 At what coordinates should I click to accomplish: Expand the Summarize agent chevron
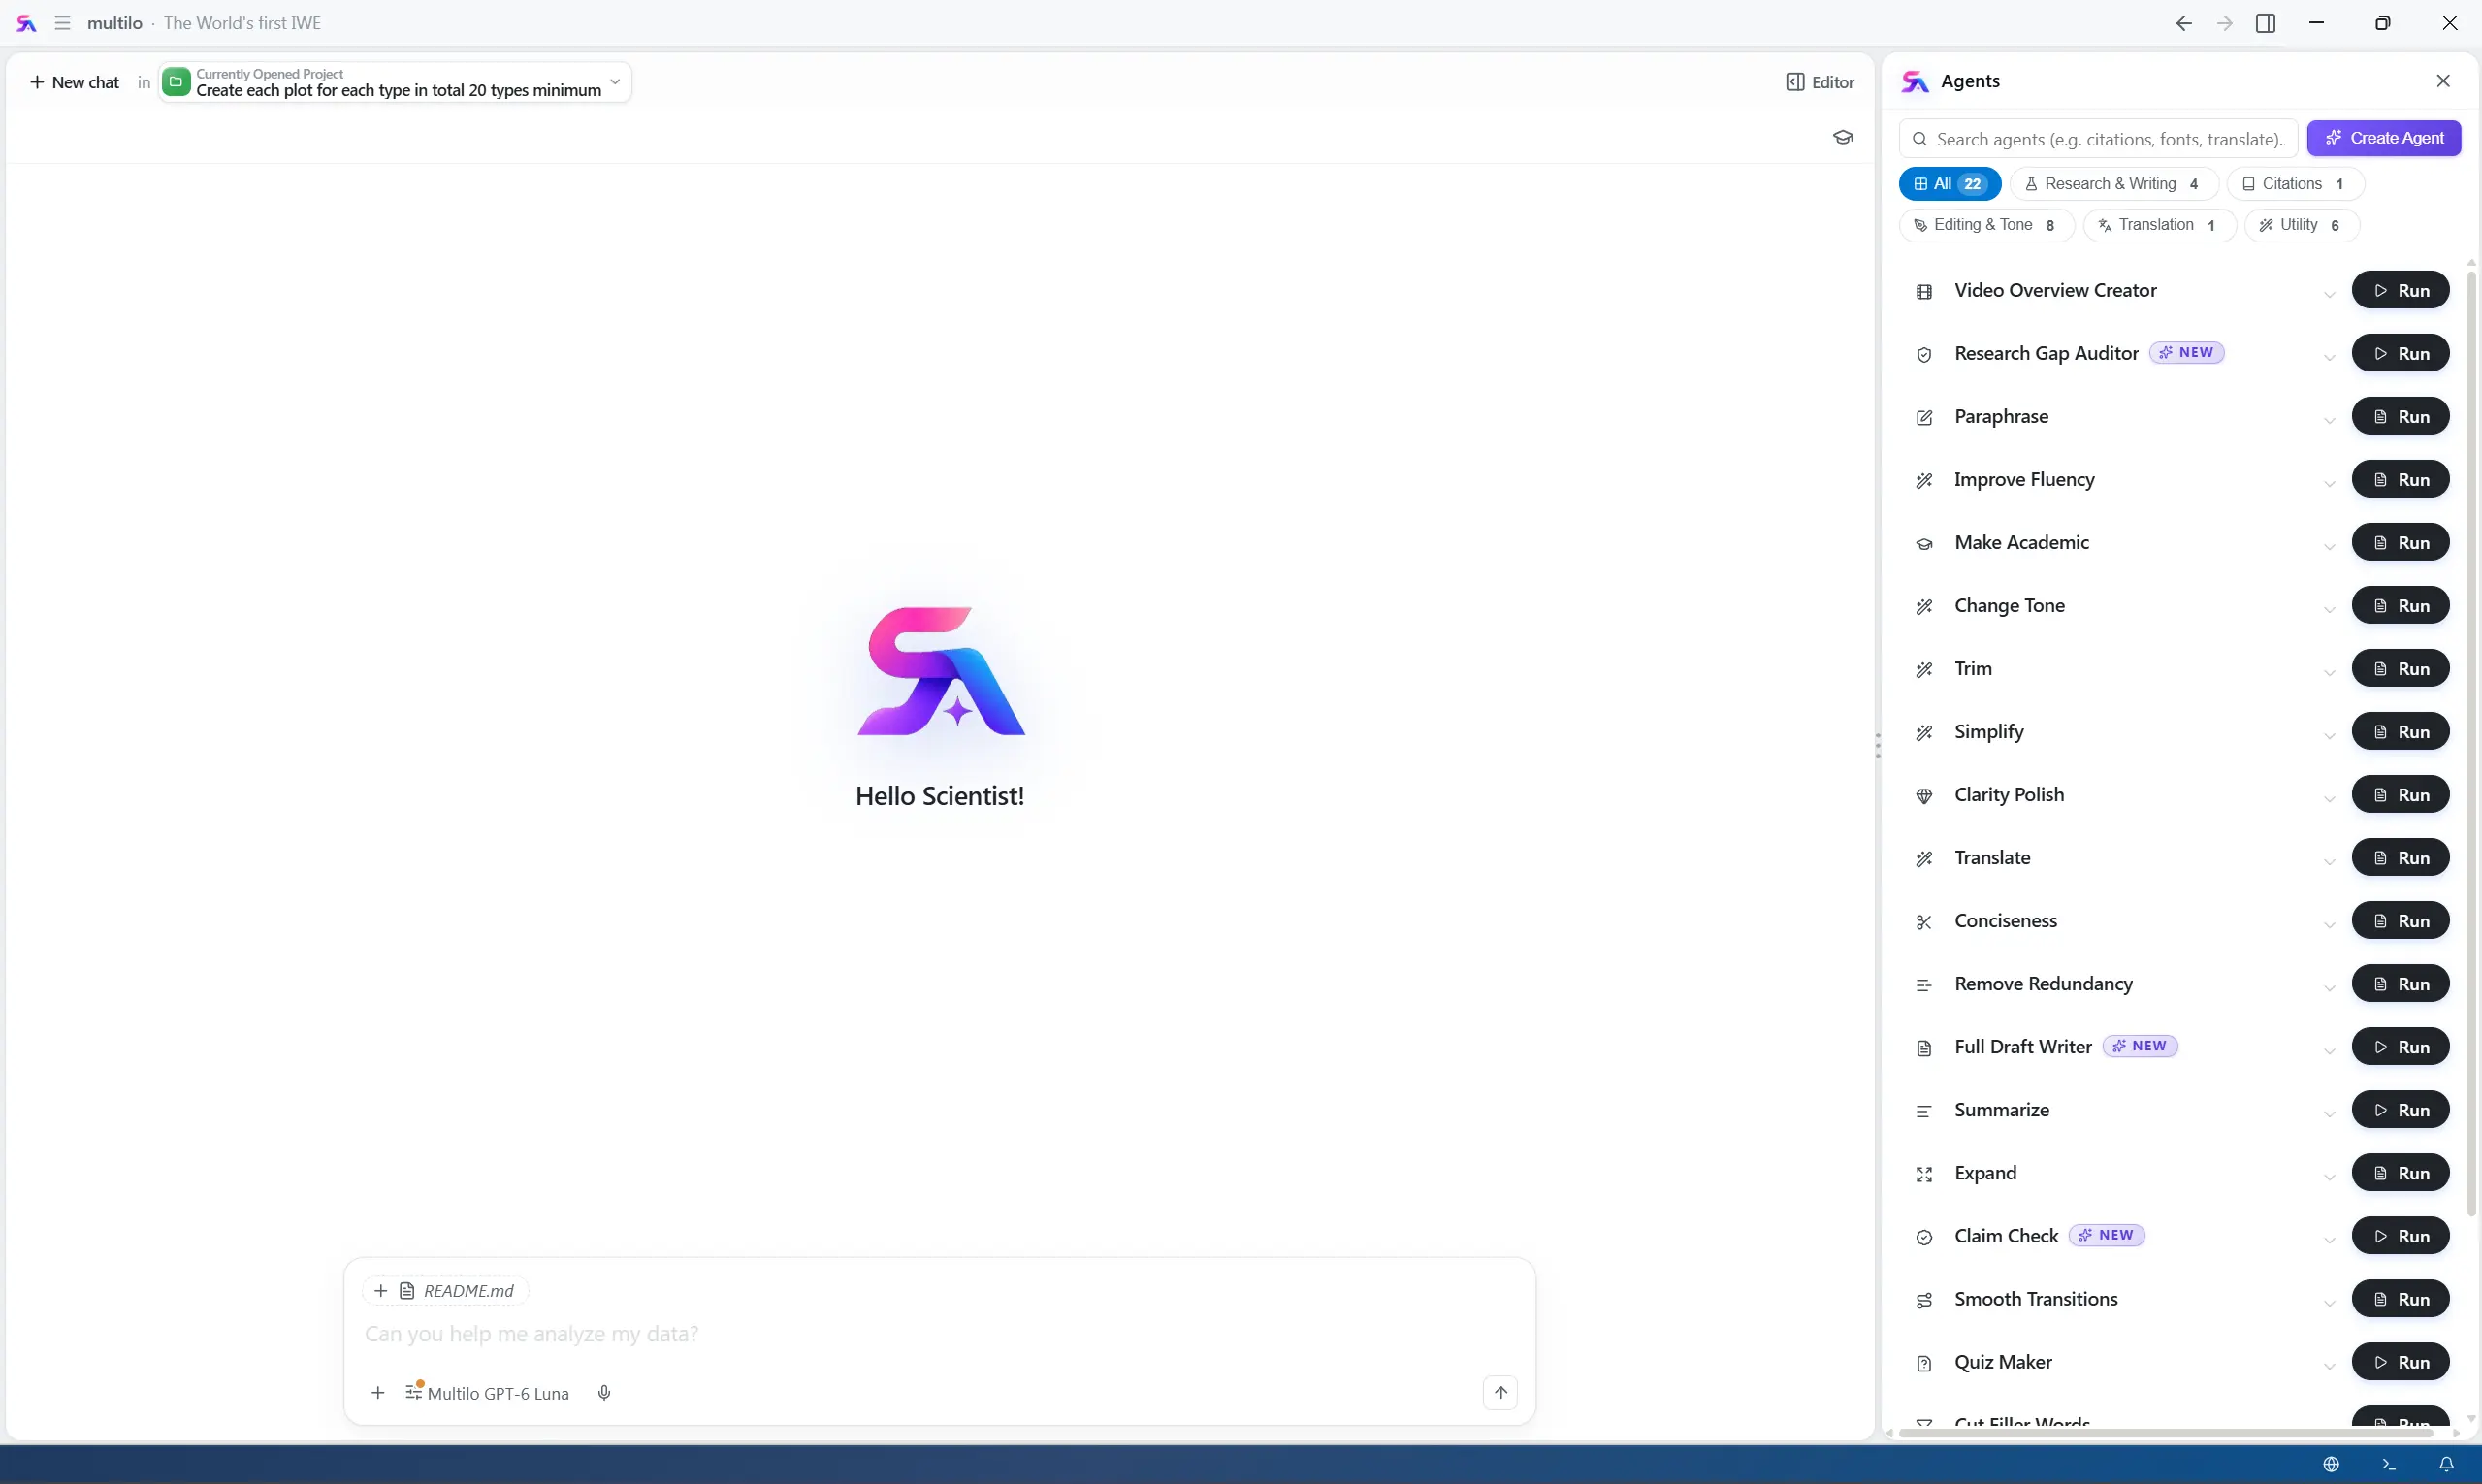pos(2329,1113)
